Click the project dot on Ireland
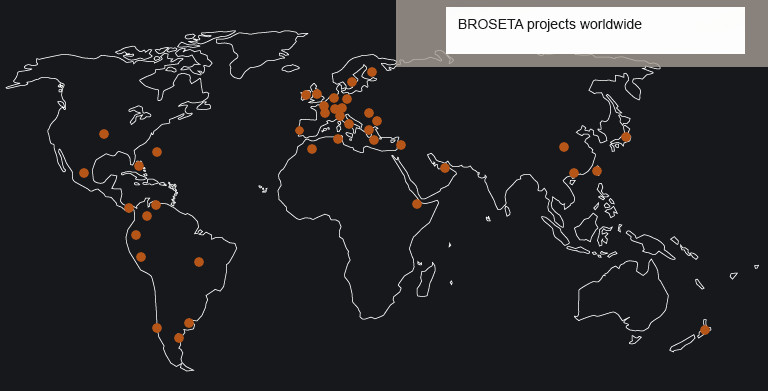768x391 pixels. (x=306, y=95)
